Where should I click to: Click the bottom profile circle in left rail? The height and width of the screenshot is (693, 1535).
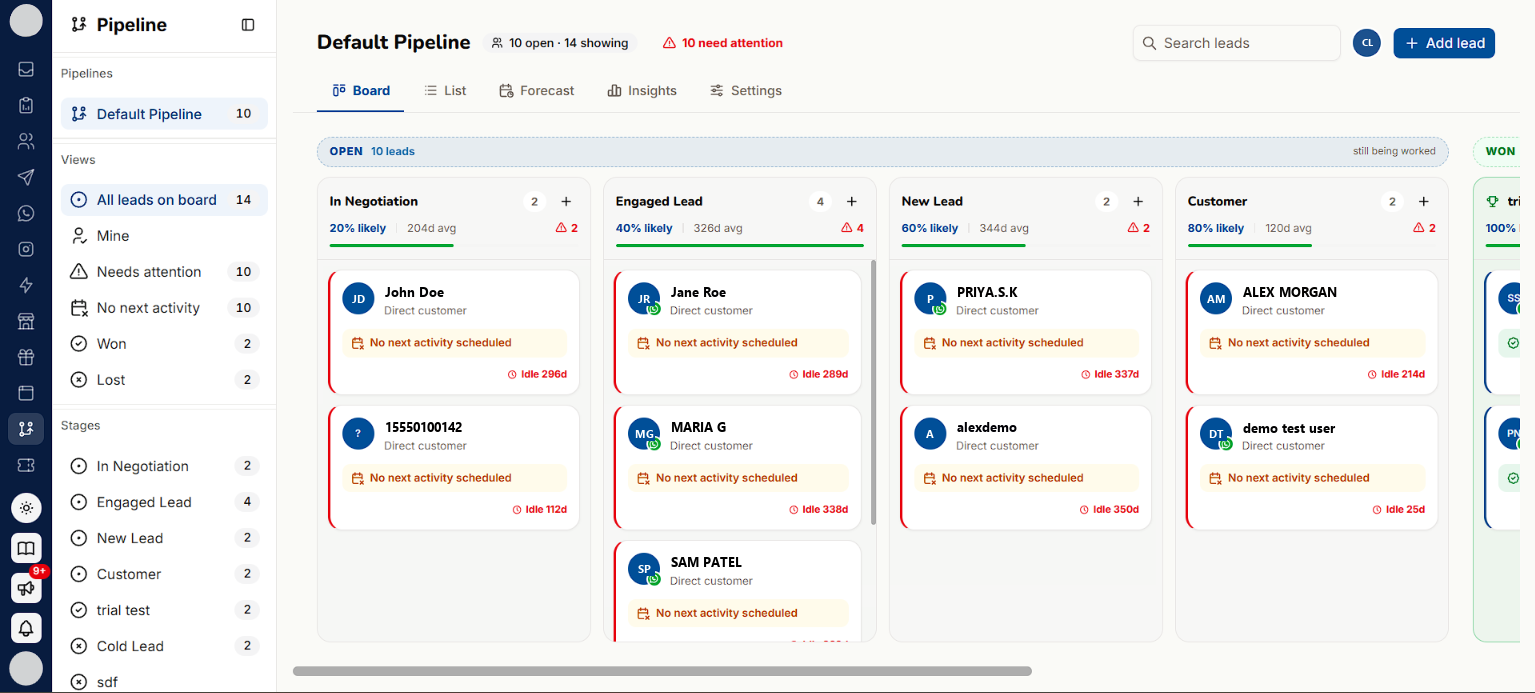click(26, 668)
